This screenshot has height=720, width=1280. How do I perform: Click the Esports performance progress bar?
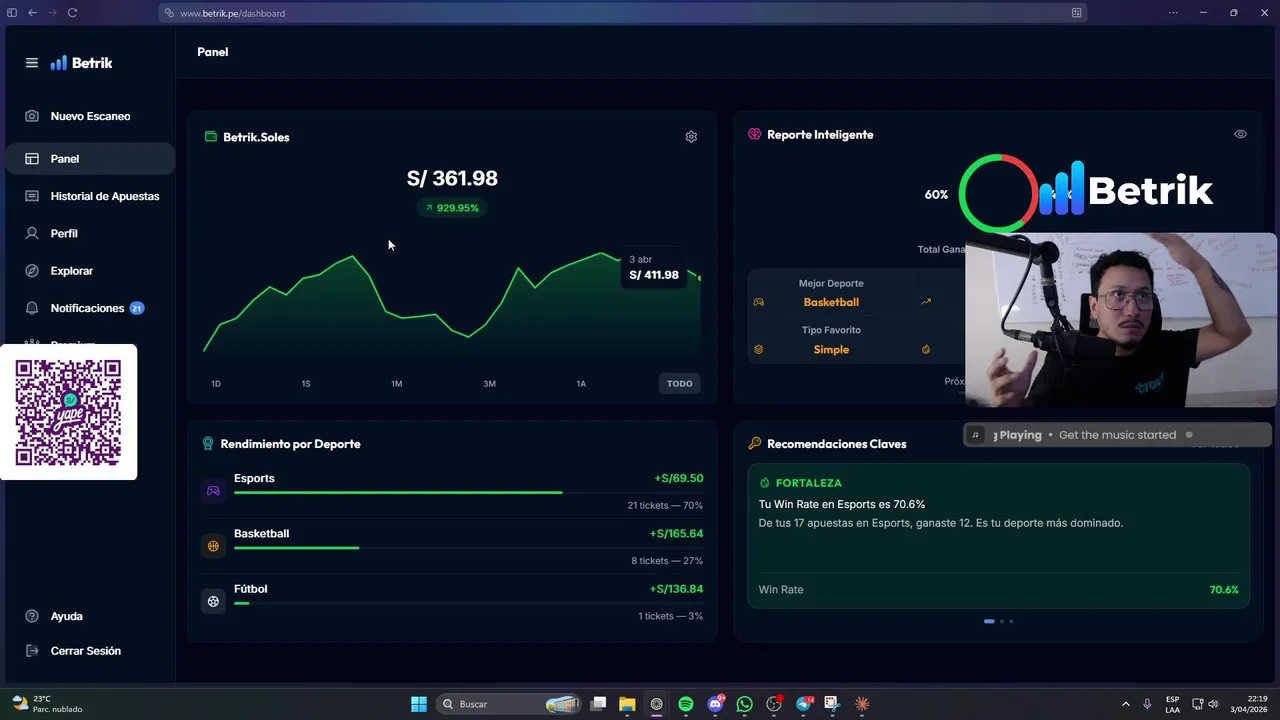(468, 493)
